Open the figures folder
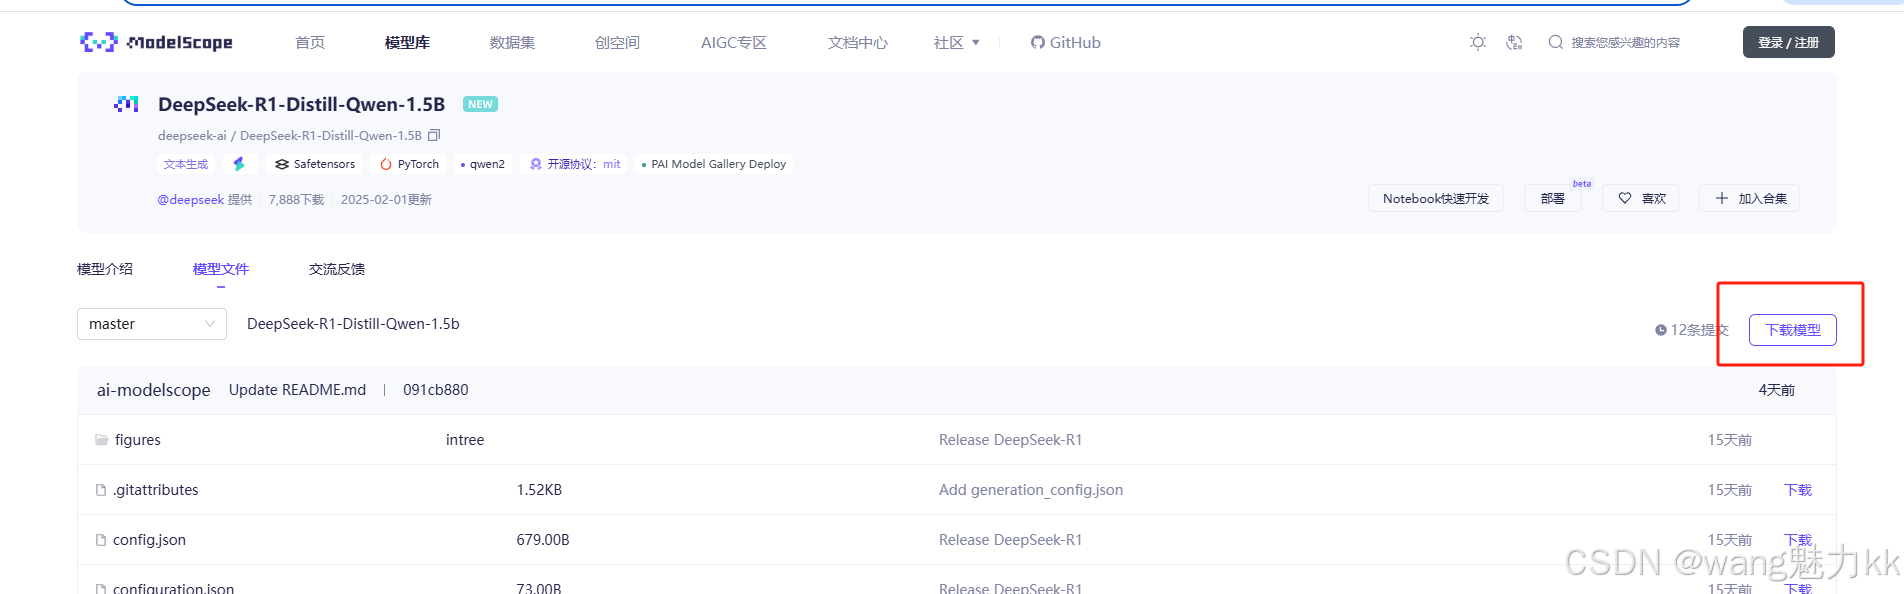 point(138,440)
